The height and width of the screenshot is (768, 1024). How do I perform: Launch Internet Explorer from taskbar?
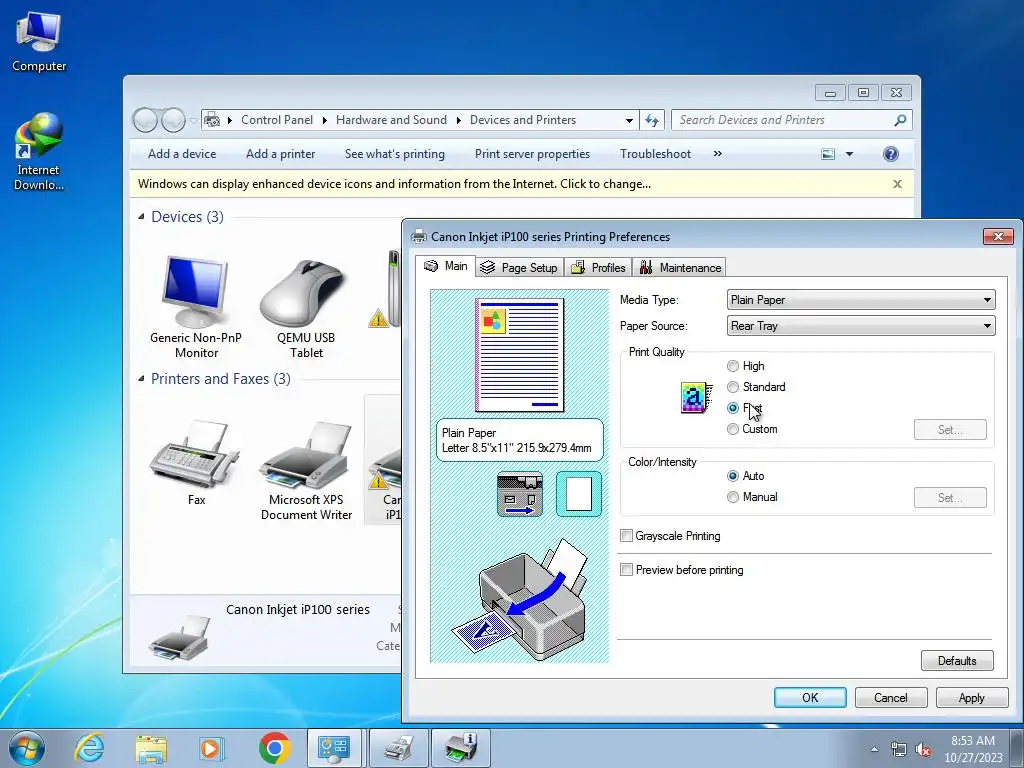coord(89,748)
